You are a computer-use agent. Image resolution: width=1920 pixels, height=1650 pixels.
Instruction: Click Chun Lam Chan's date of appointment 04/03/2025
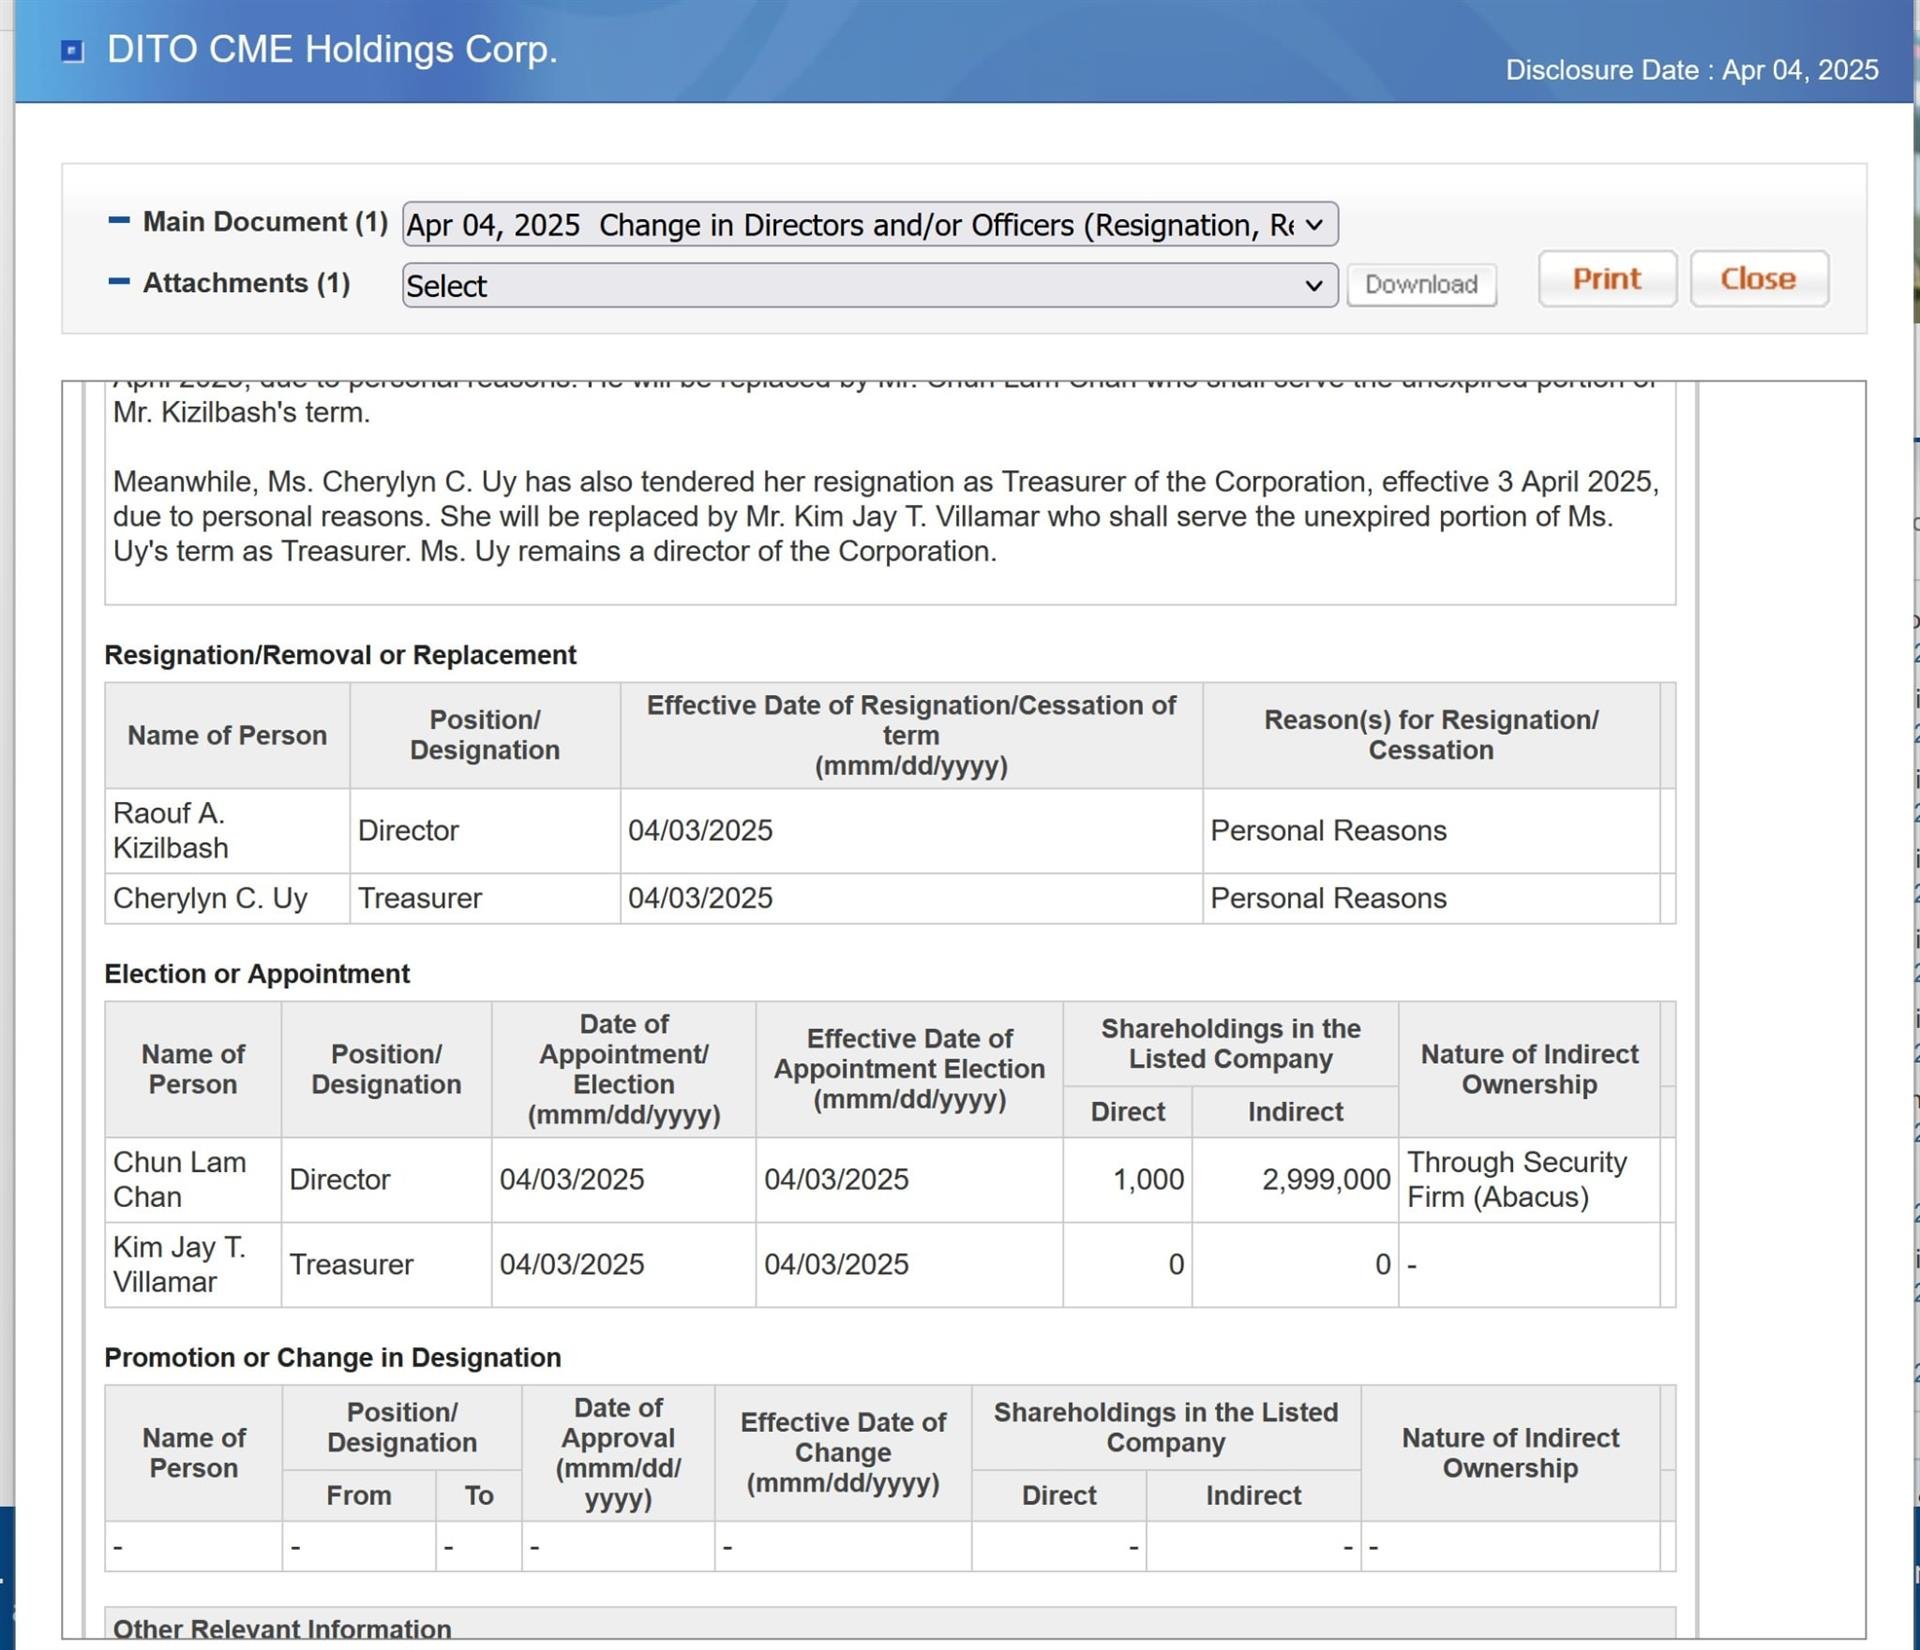[572, 1180]
